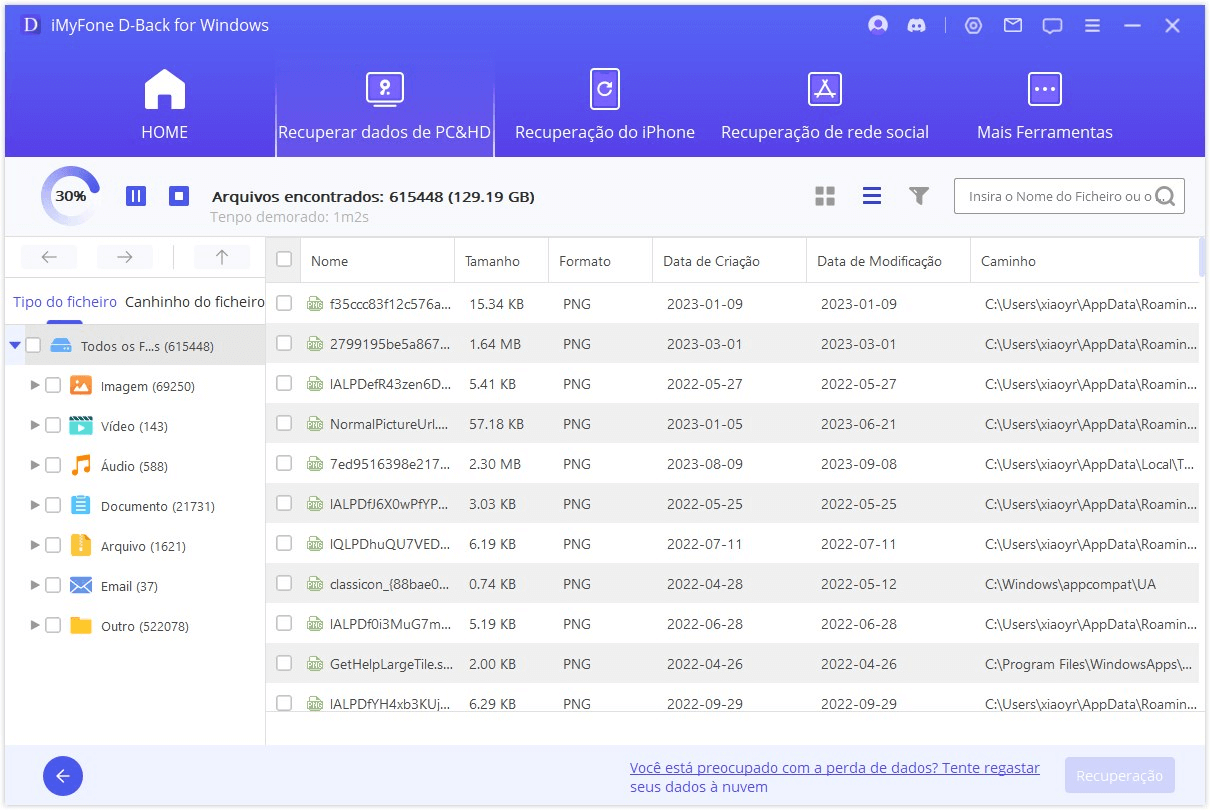The image size is (1210, 810).
Task: Check the Arquivo category checkbox
Action: coord(53,546)
